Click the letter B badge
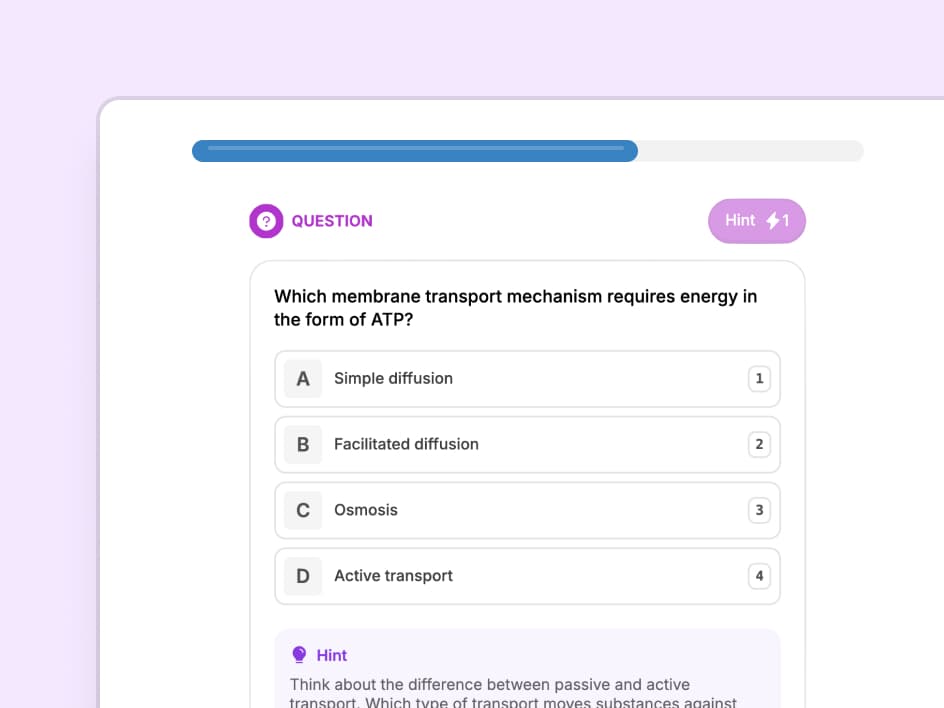 [303, 445]
